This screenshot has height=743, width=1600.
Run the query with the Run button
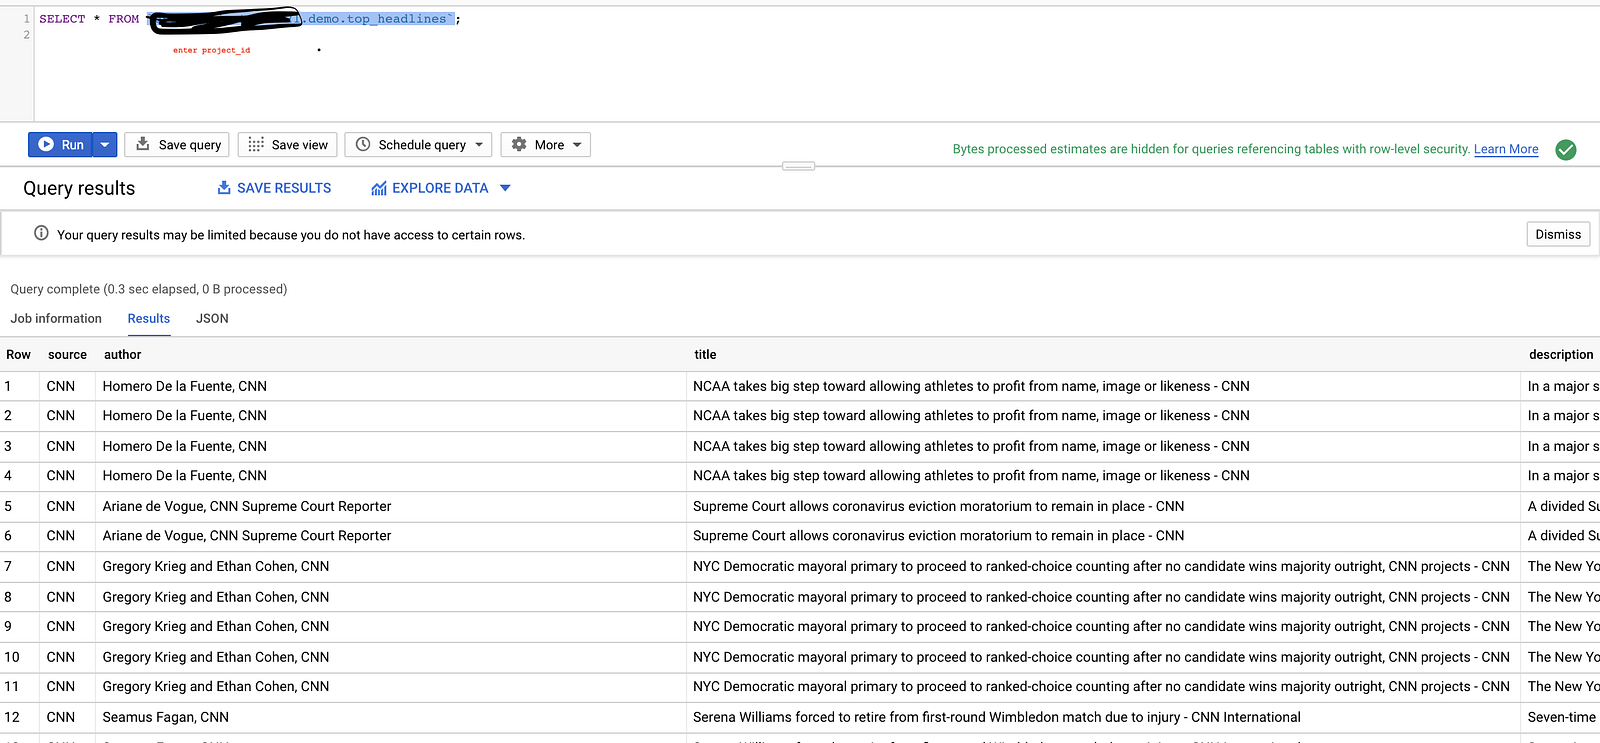click(61, 145)
